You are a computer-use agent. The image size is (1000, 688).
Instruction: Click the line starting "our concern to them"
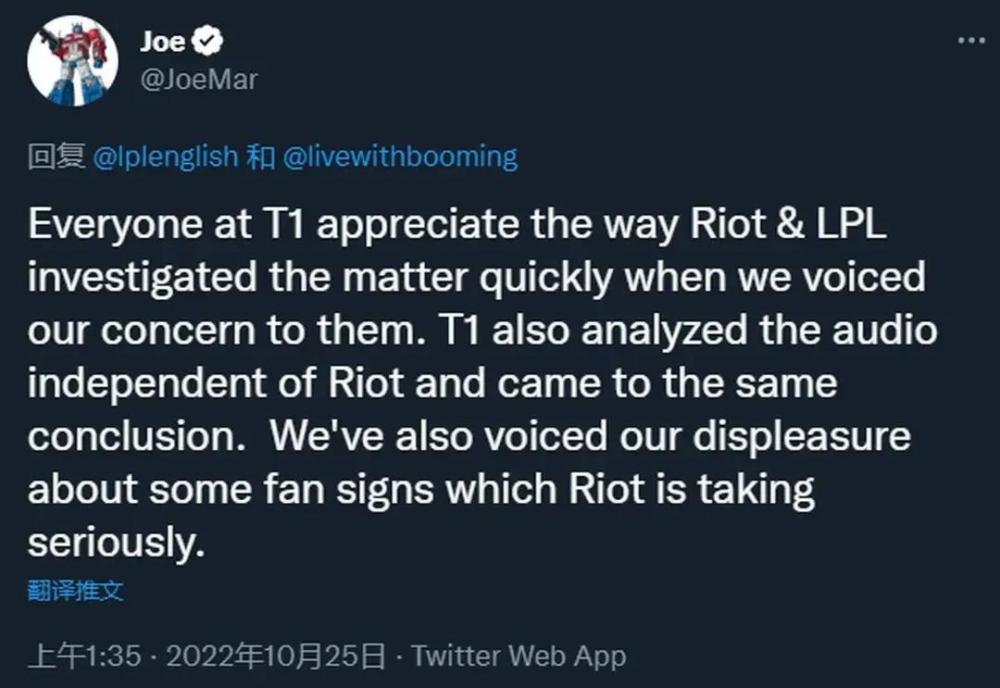point(482,330)
